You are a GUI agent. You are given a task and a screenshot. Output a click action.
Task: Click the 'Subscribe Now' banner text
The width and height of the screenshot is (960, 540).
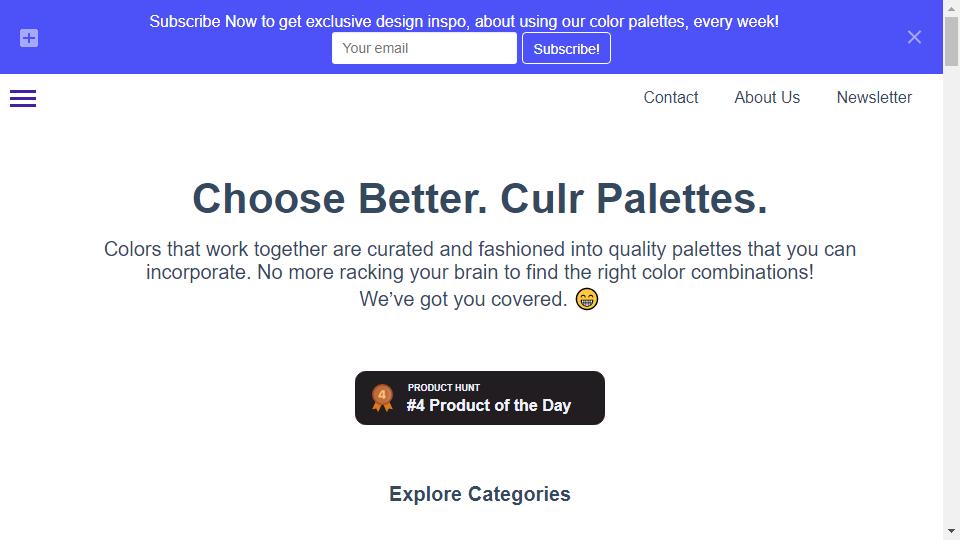tap(464, 21)
